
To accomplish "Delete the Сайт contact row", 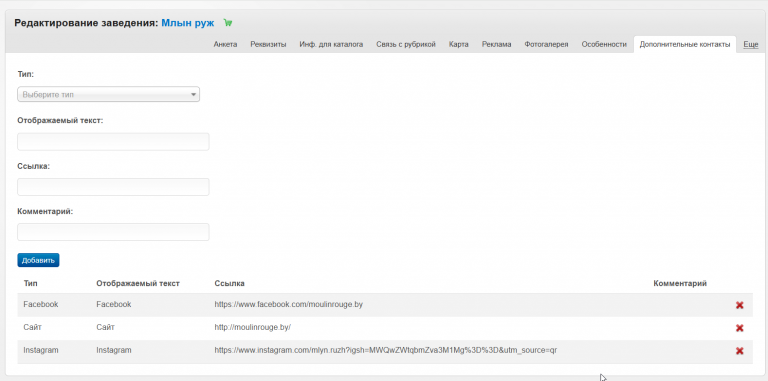I will (x=740, y=328).
